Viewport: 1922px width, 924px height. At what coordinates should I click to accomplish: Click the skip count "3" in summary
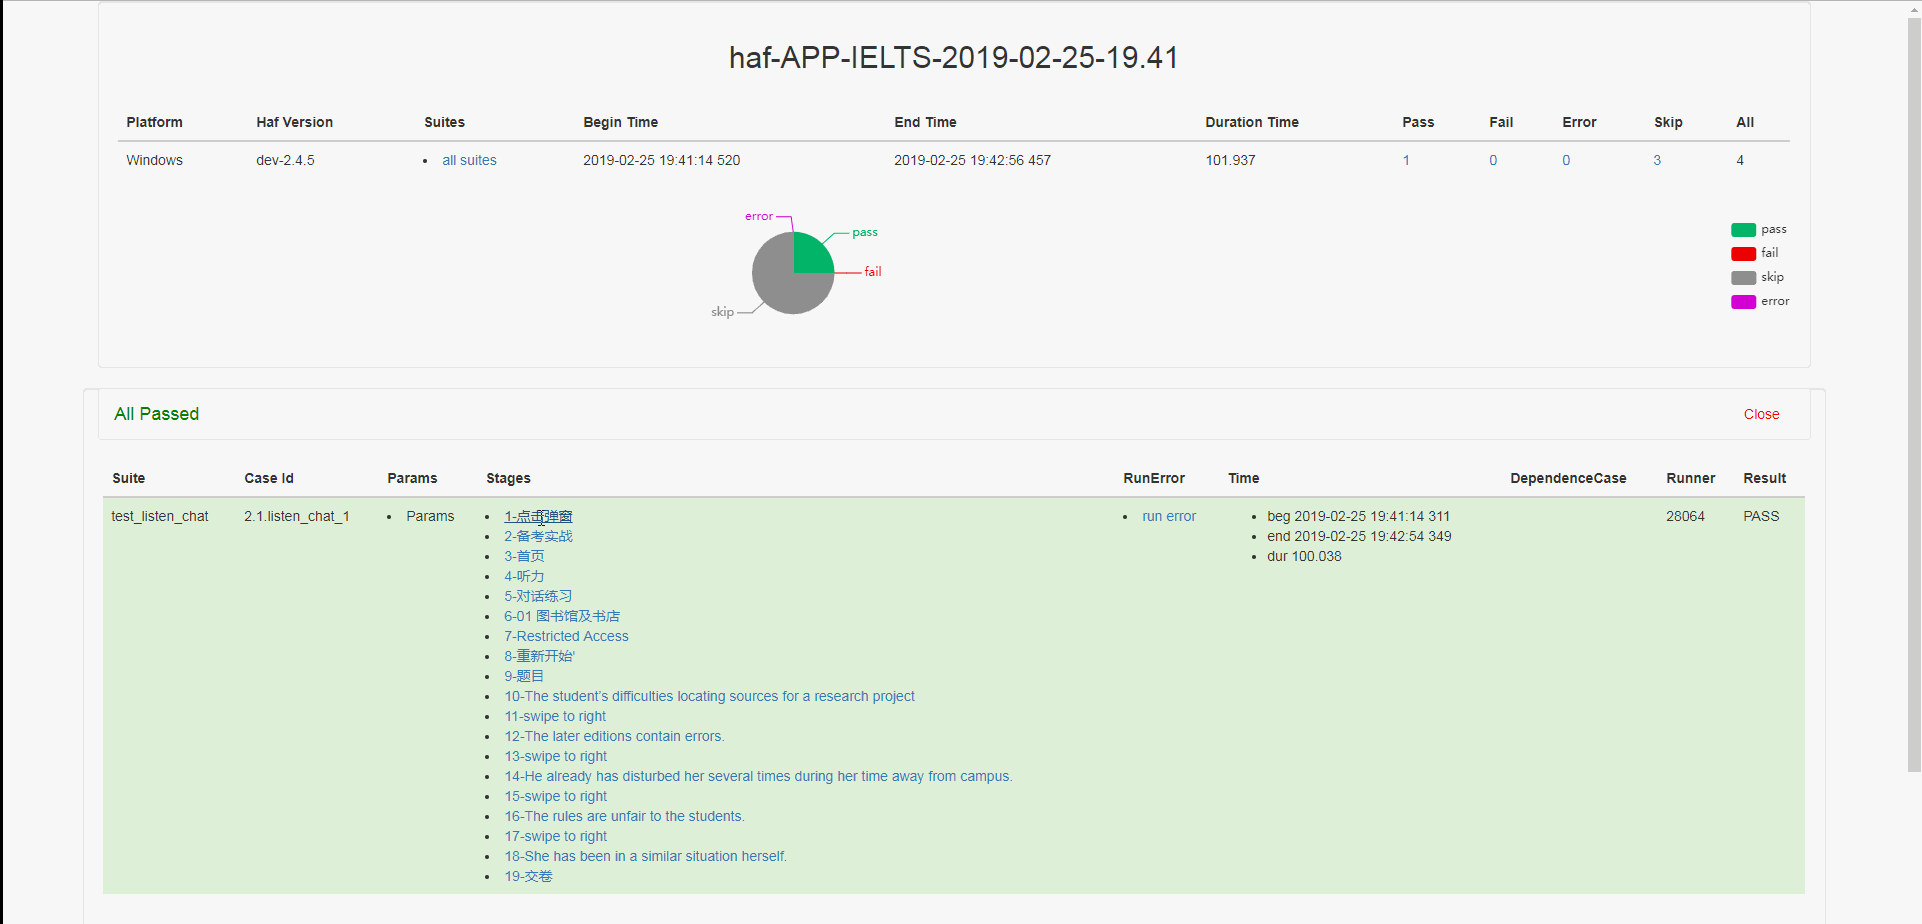(1657, 160)
